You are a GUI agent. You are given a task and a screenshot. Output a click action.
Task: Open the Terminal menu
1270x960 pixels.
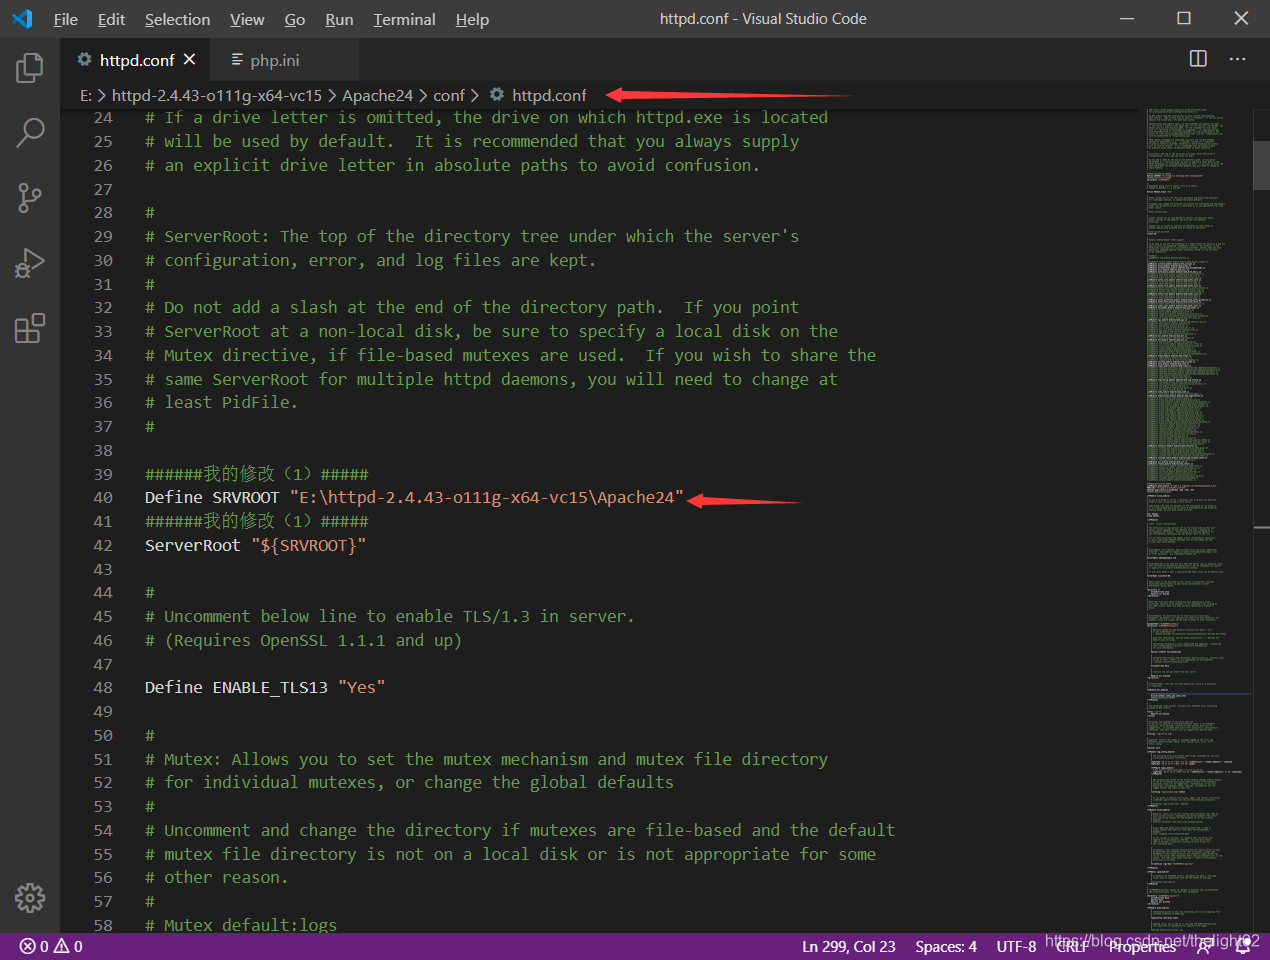[x=404, y=19]
